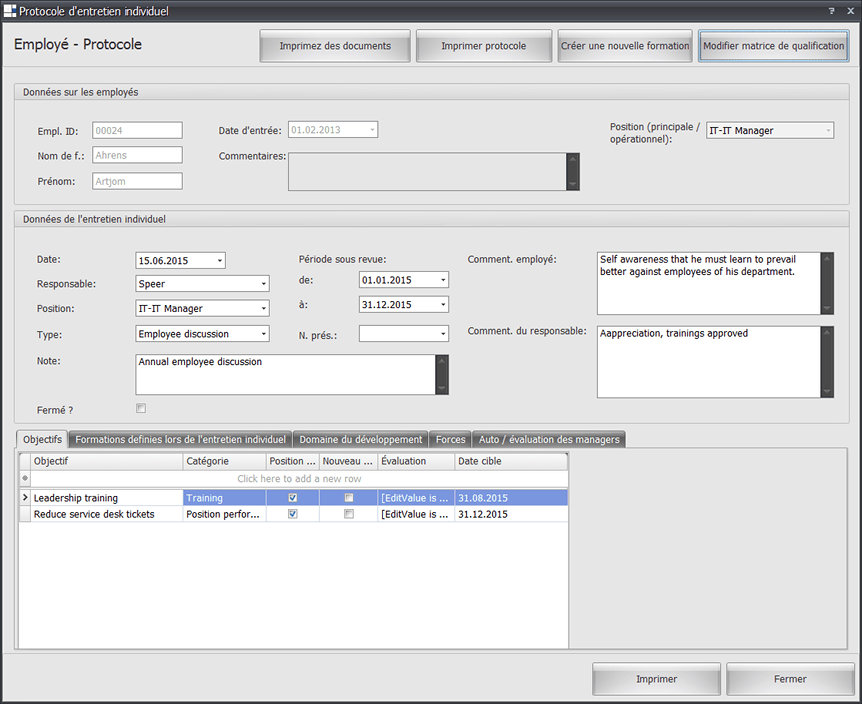Click the application icon in the title bar
This screenshot has width=862, height=704.
11,11
